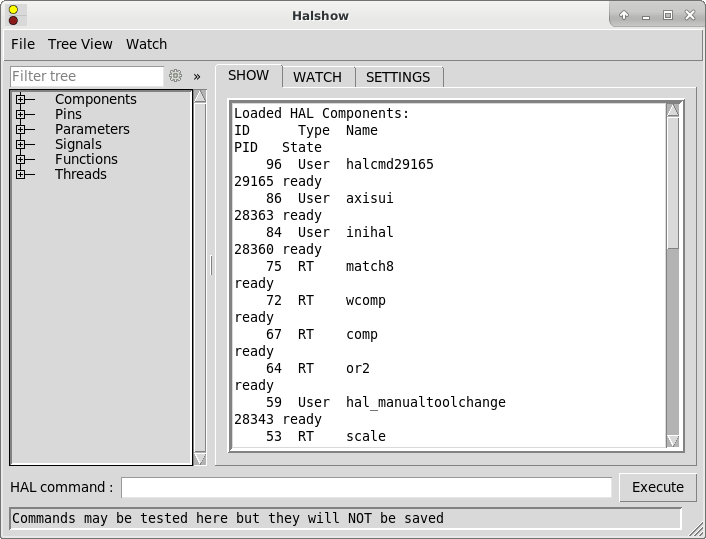706x539 pixels.
Task: Focus the HAL command input field
Action: [366, 487]
